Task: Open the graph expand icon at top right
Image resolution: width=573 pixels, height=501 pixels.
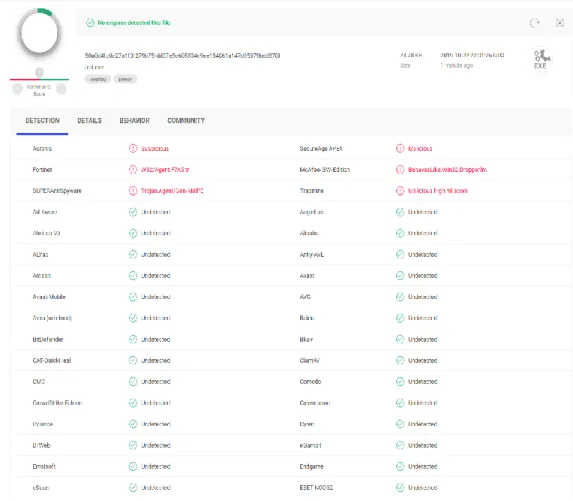Action: [x=559, y=23]
